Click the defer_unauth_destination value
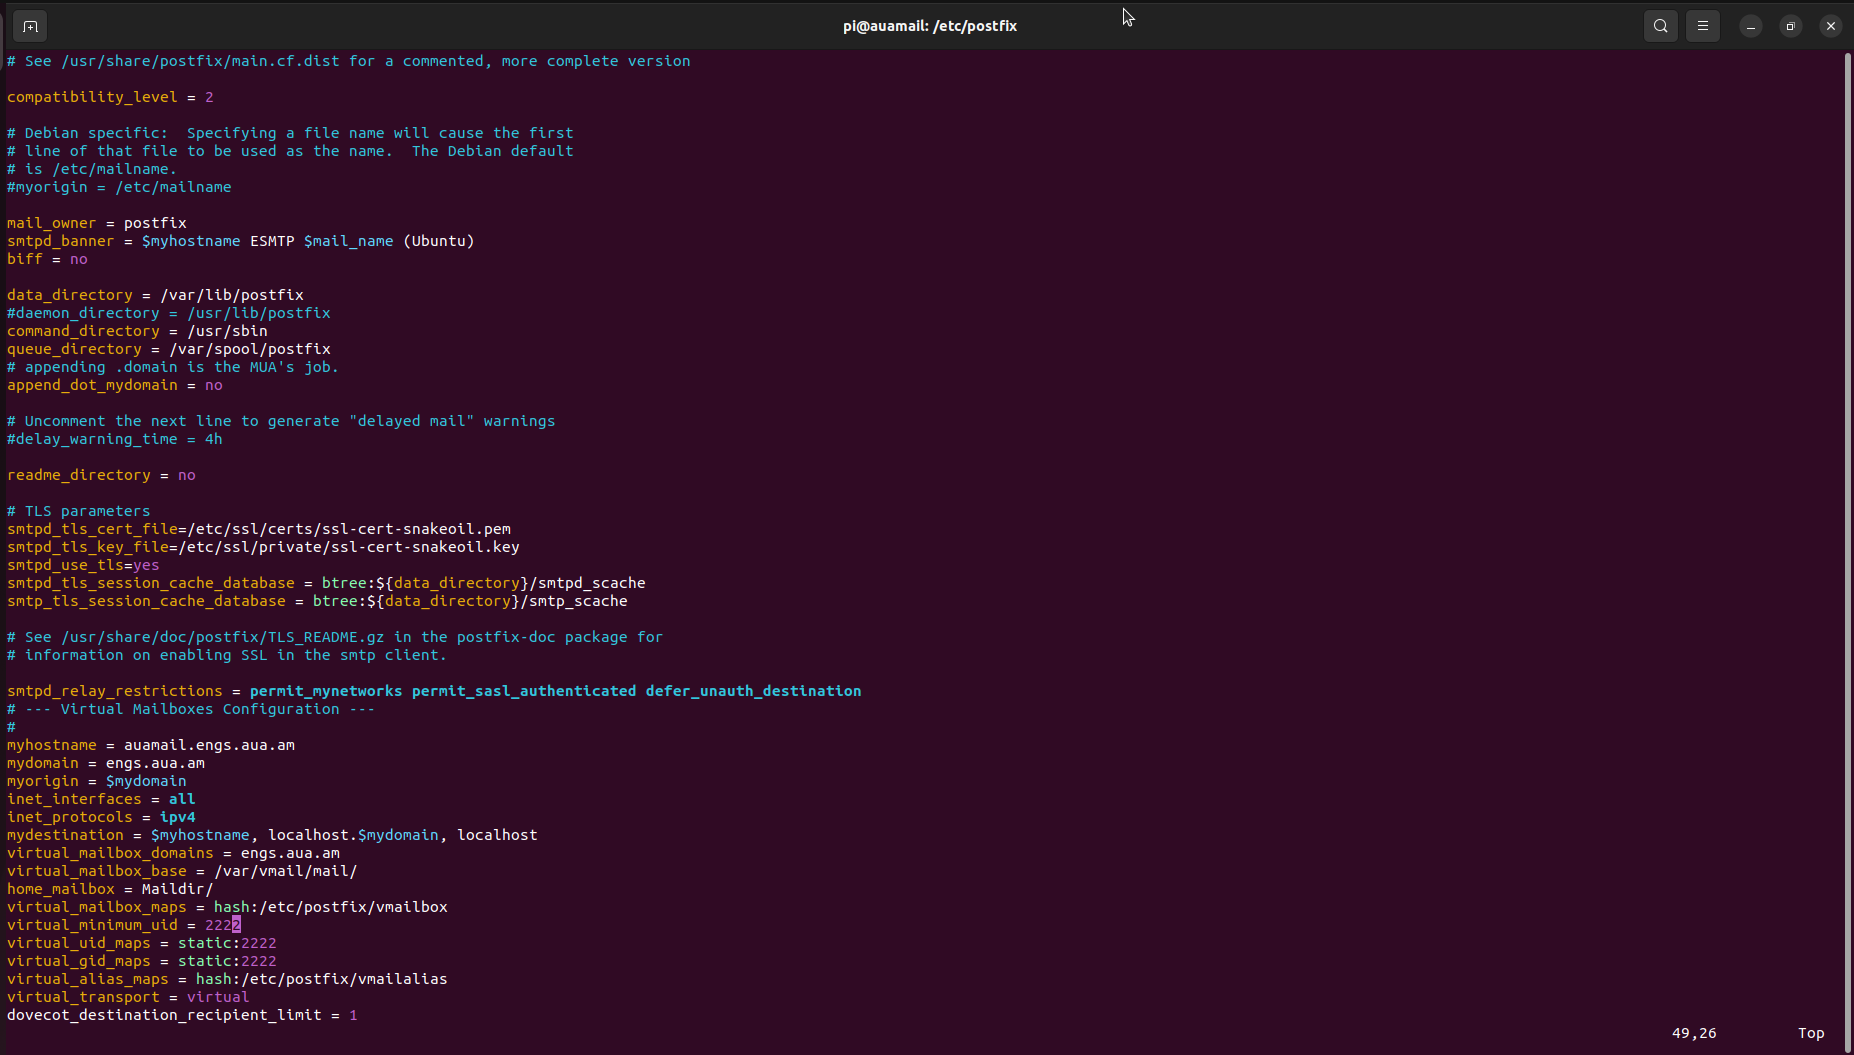Screen dimensions: 1854x1055 tap(753, 691)
